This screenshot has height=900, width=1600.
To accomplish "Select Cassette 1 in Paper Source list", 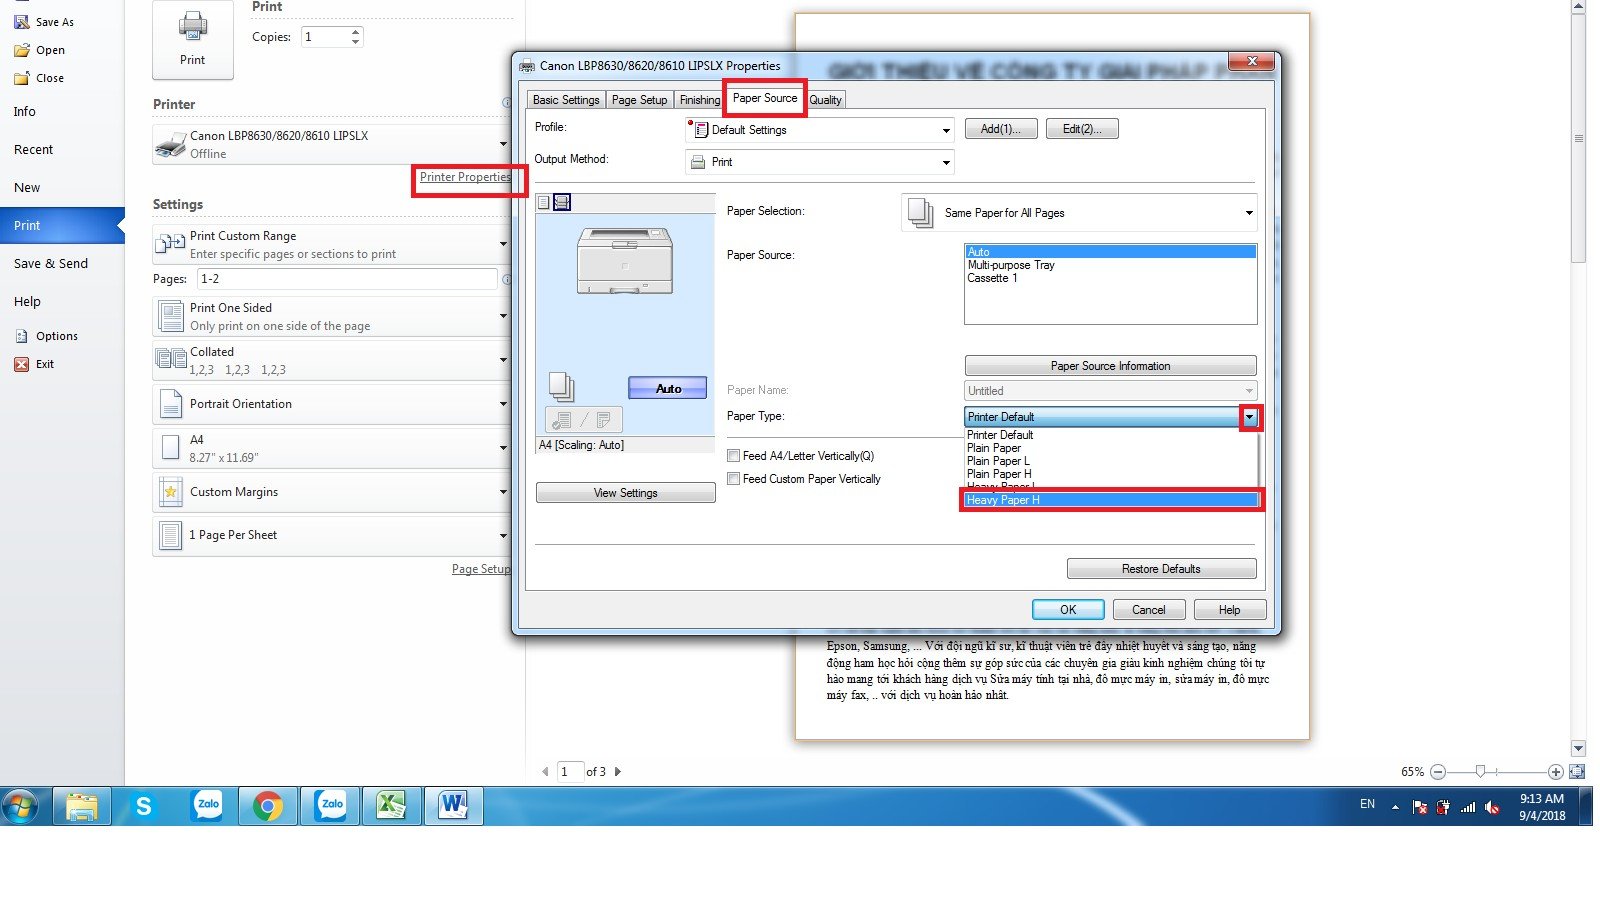I will pos(992,278).
